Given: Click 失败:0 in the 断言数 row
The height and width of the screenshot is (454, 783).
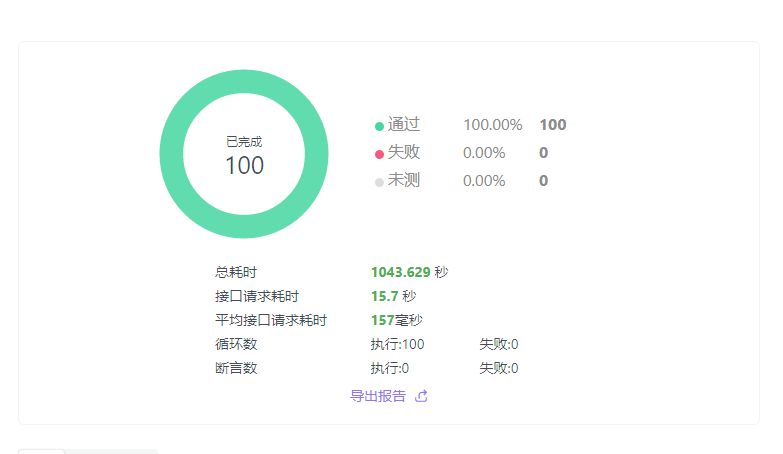Looking at the screenshot, I should pos(499,368).
